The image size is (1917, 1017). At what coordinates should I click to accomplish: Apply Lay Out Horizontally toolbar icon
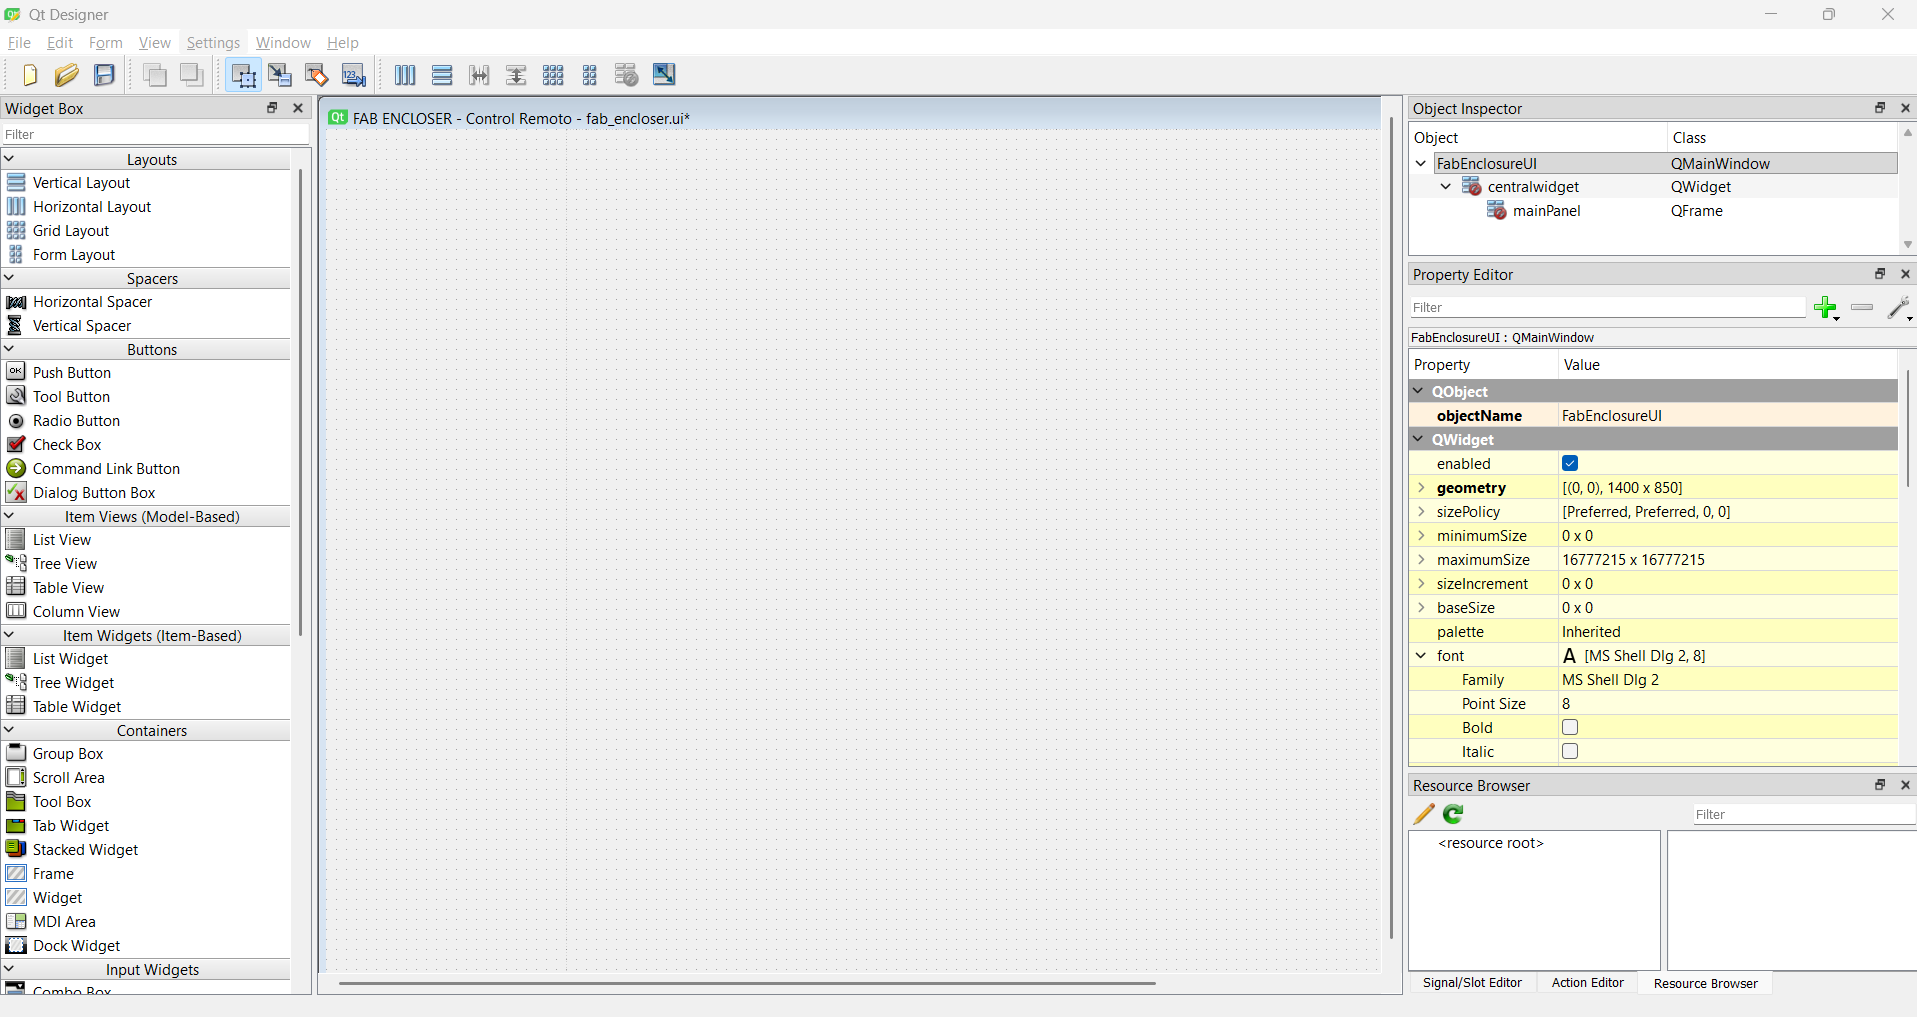pyautogui.click(x=405, y=75)
